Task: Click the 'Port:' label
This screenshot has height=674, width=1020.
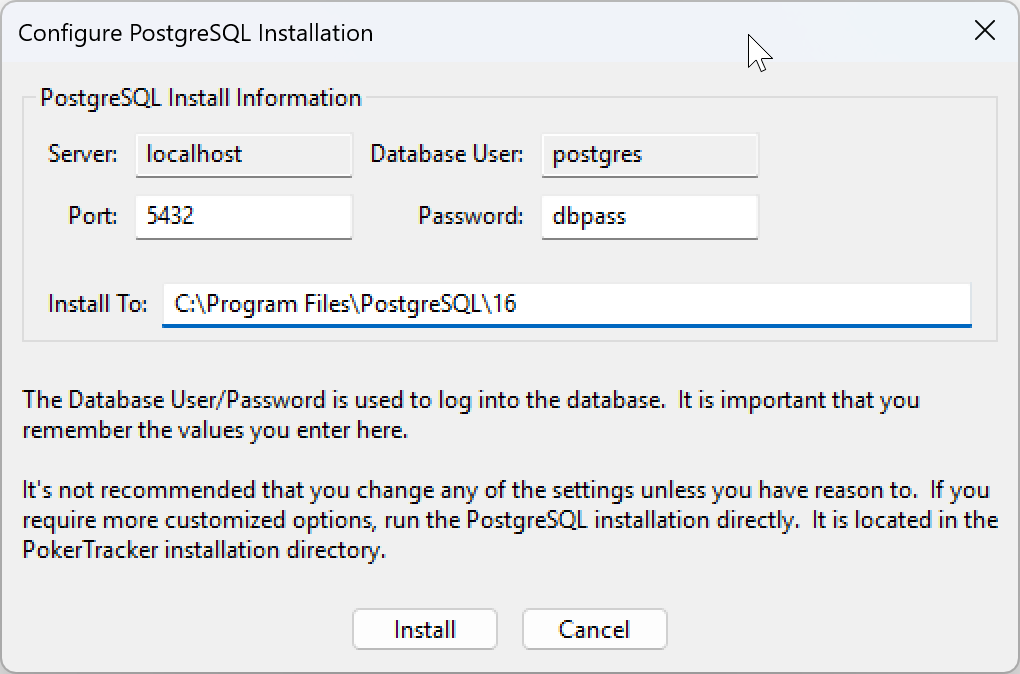Action: pyautogui.click(x=93, y=216)
